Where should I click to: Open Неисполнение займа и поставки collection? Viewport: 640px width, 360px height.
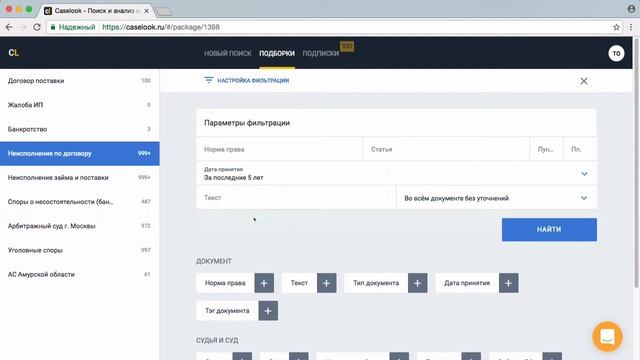coord(80,178)
